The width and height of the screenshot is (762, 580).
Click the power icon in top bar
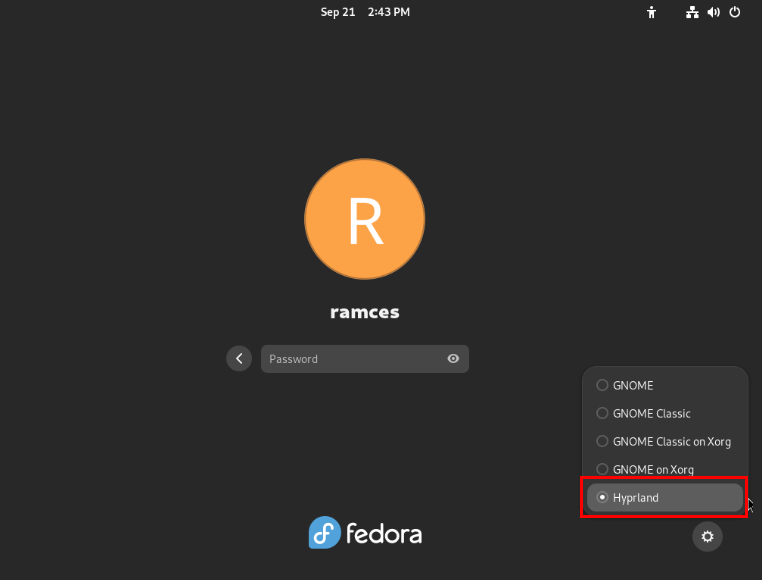pos(735,12)
